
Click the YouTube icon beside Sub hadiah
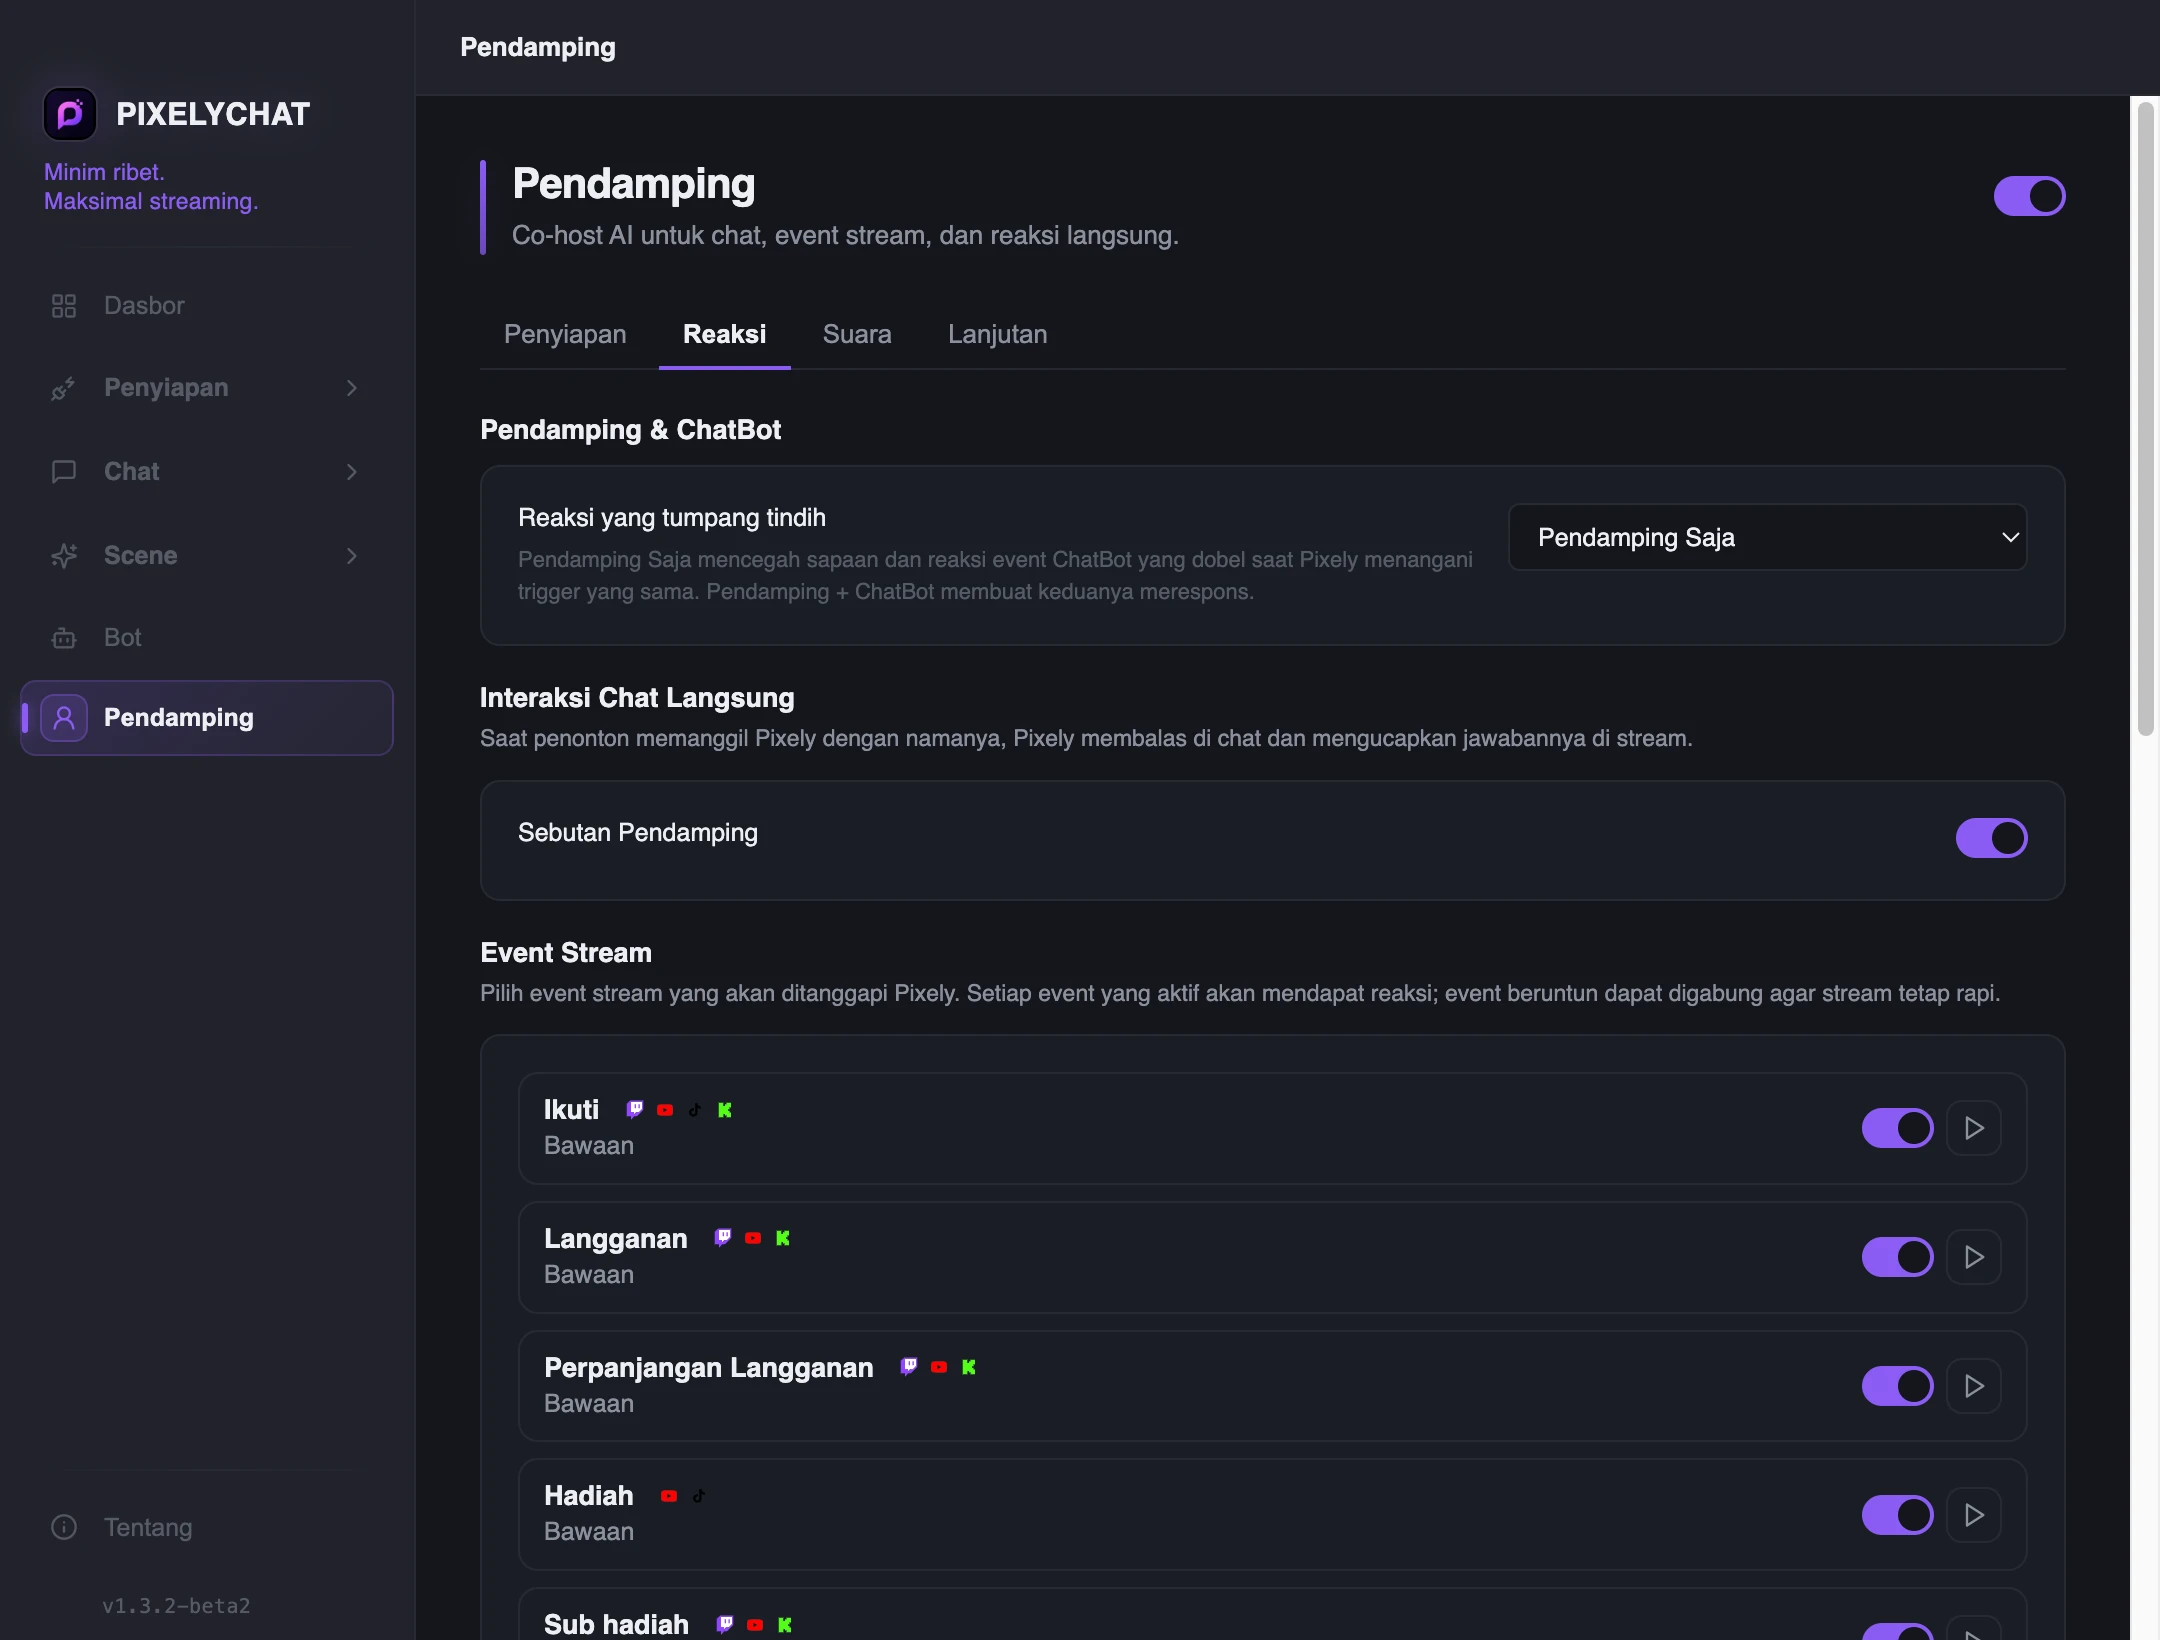coord(755,1624)
